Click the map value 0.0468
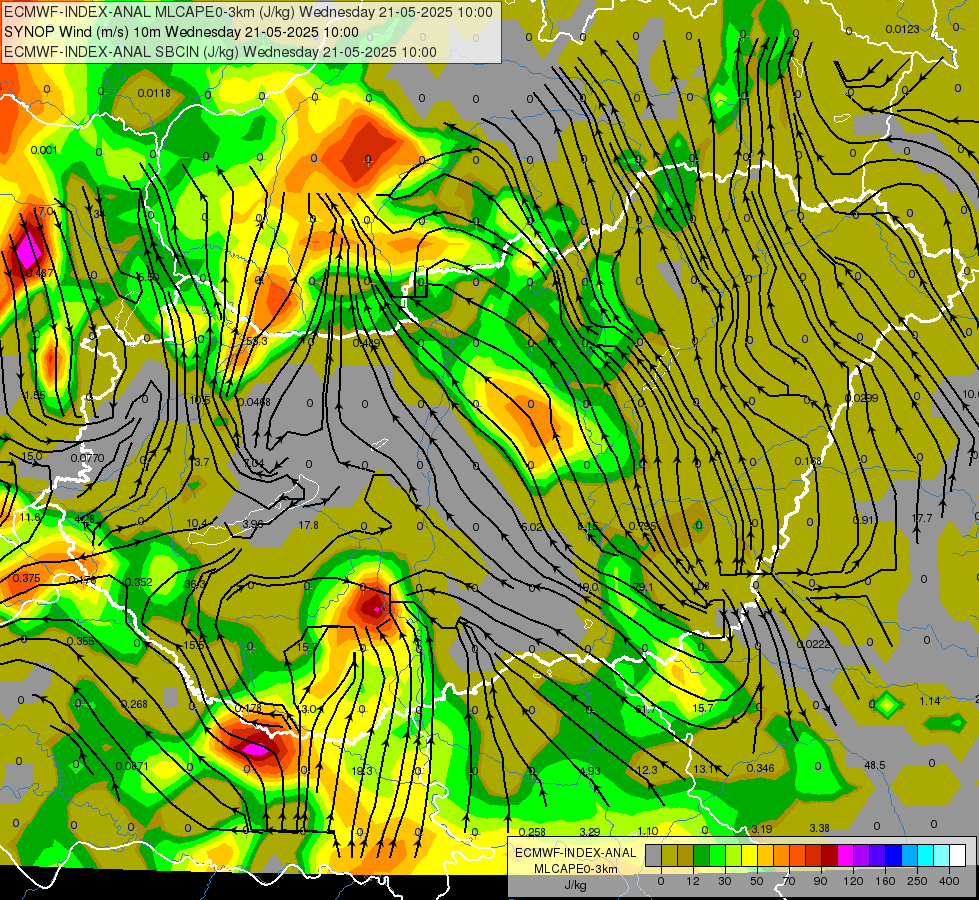979x900 pixels. pyautogui.click(x=253, y=402)
